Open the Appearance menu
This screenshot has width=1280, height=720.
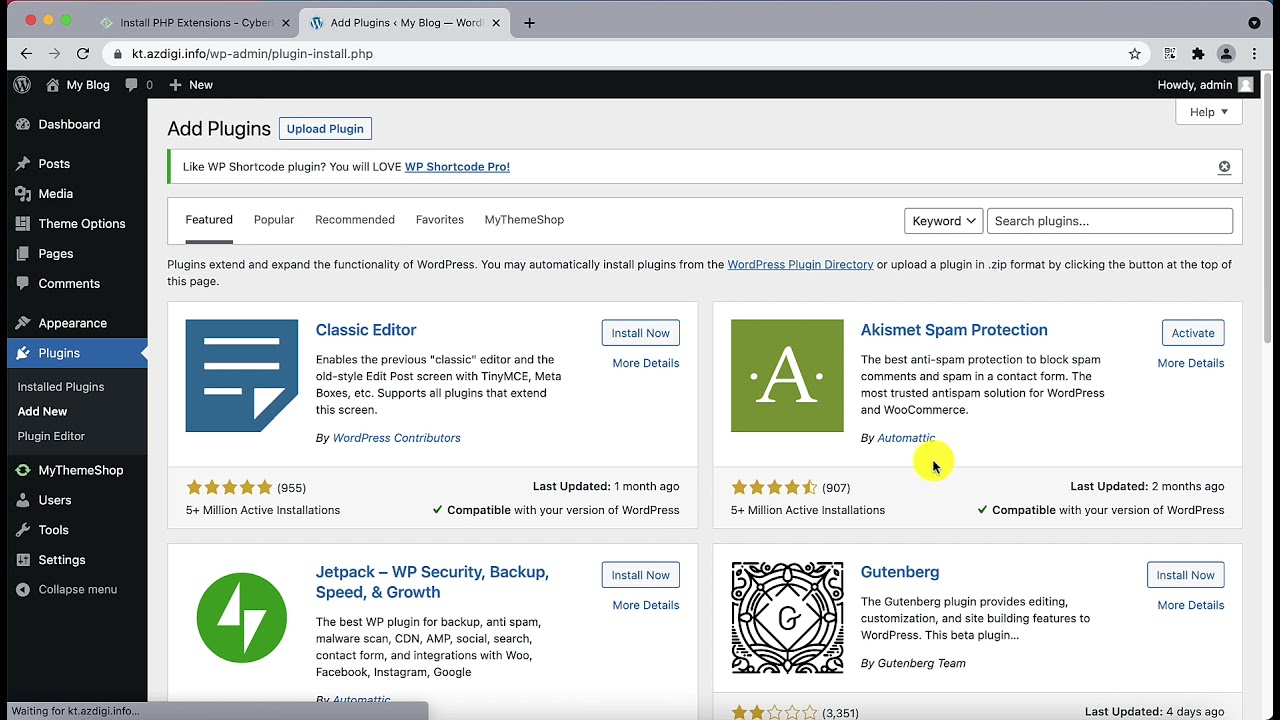pos(74,323)
